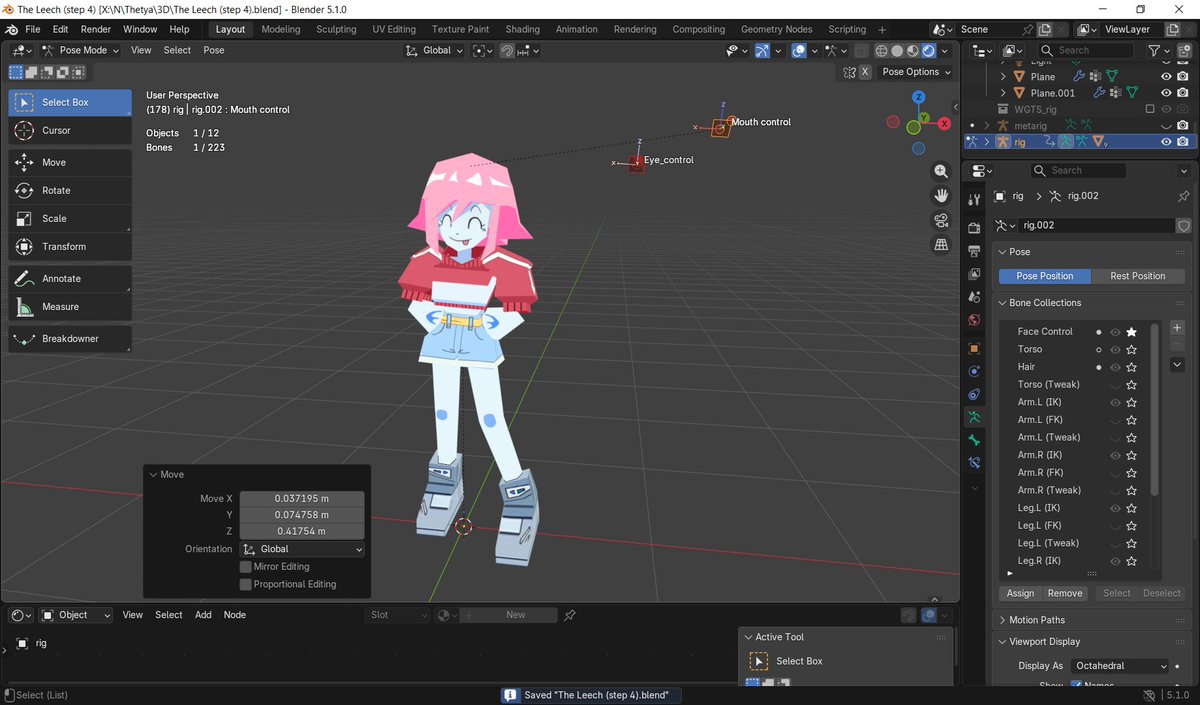Show the Torso (Tweak) collection
Screen dimensions: 1200x705
[1115, 385]
